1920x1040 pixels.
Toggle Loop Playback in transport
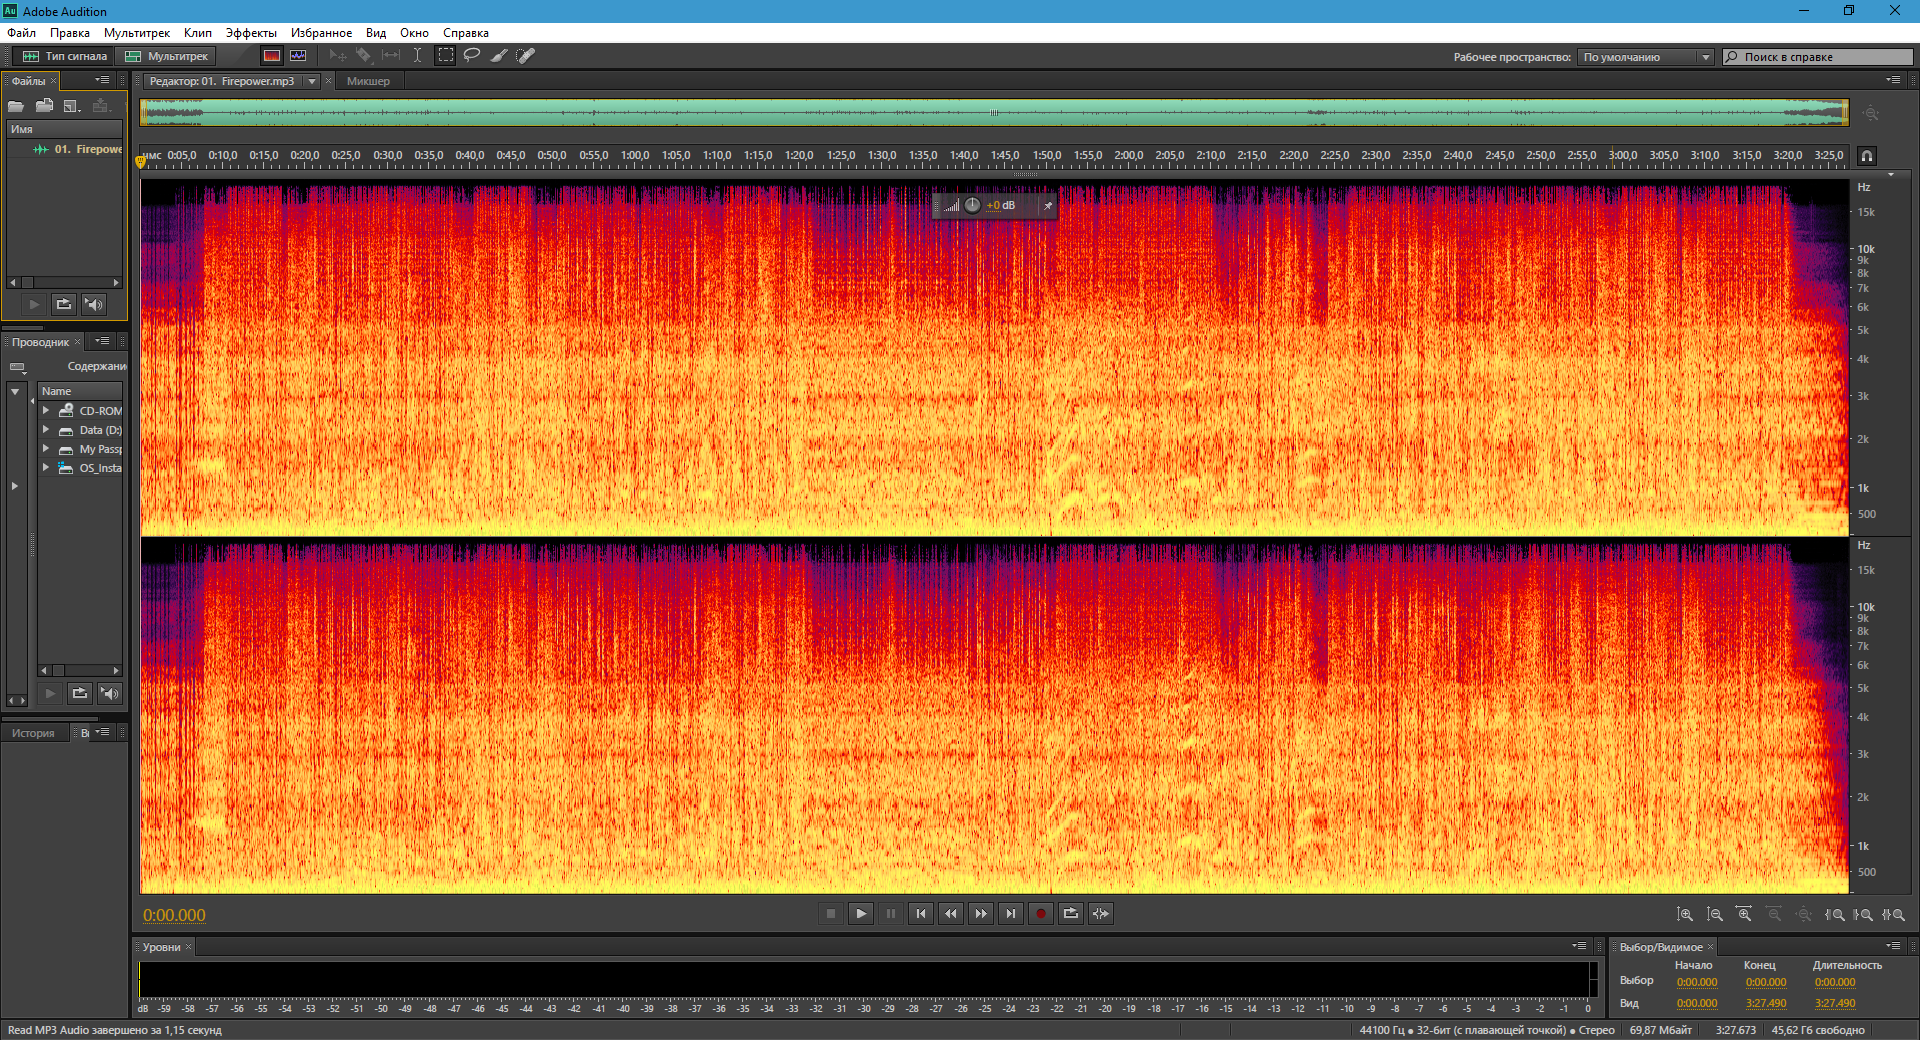[x=1071, y=913]
